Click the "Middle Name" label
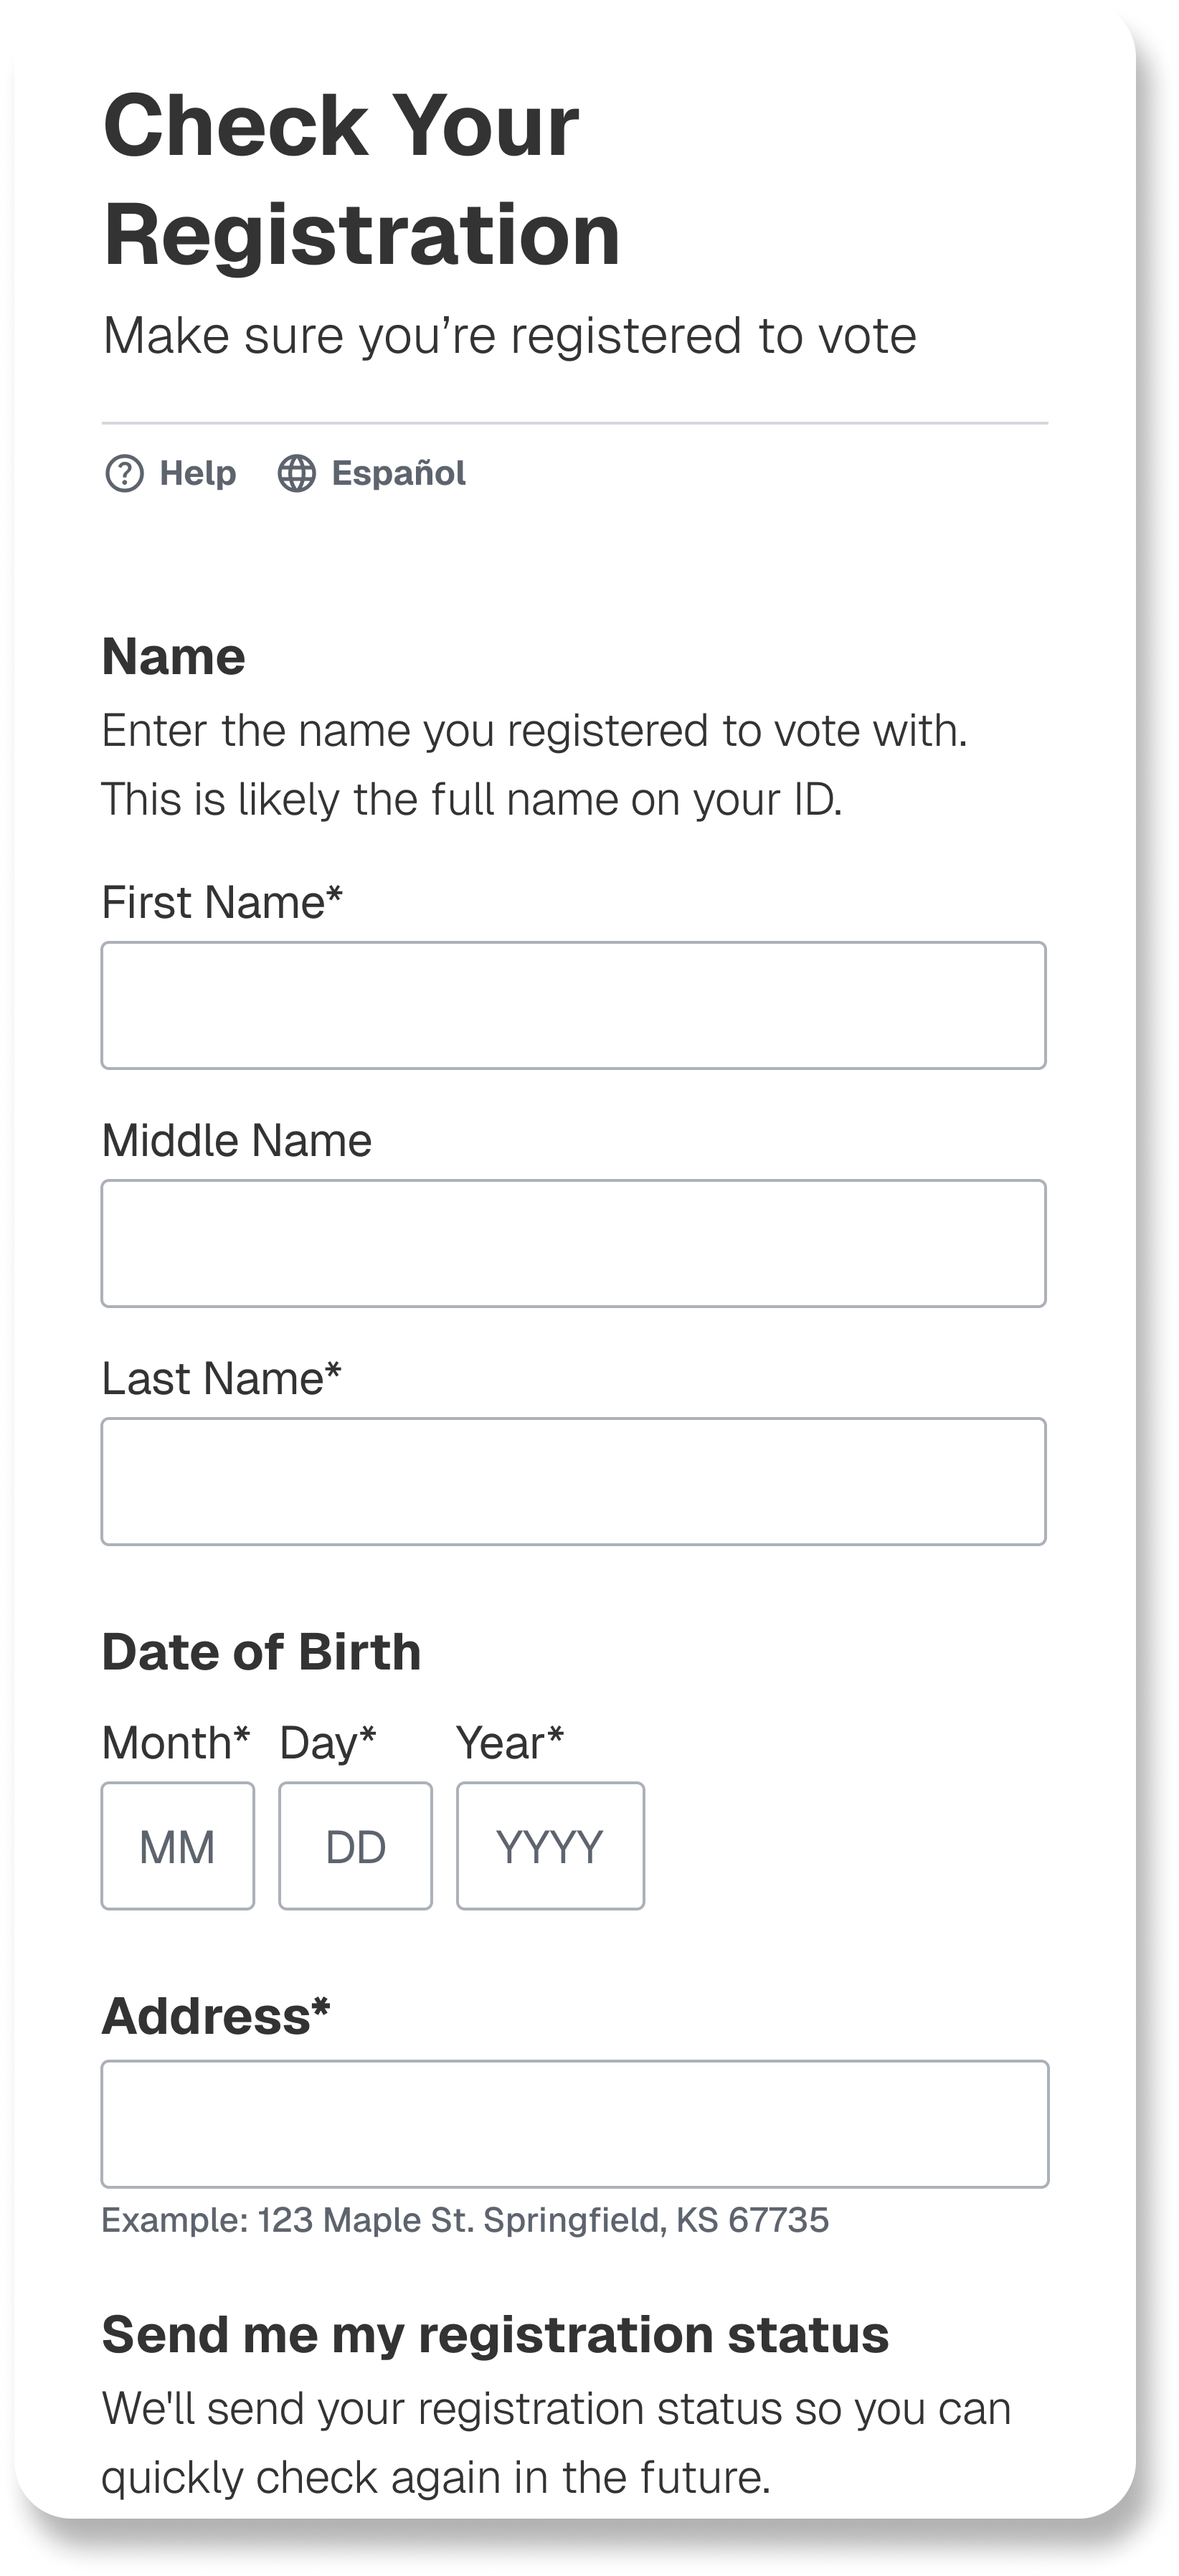This screenshot has height=2576, width=1179. click(237, 1140)
